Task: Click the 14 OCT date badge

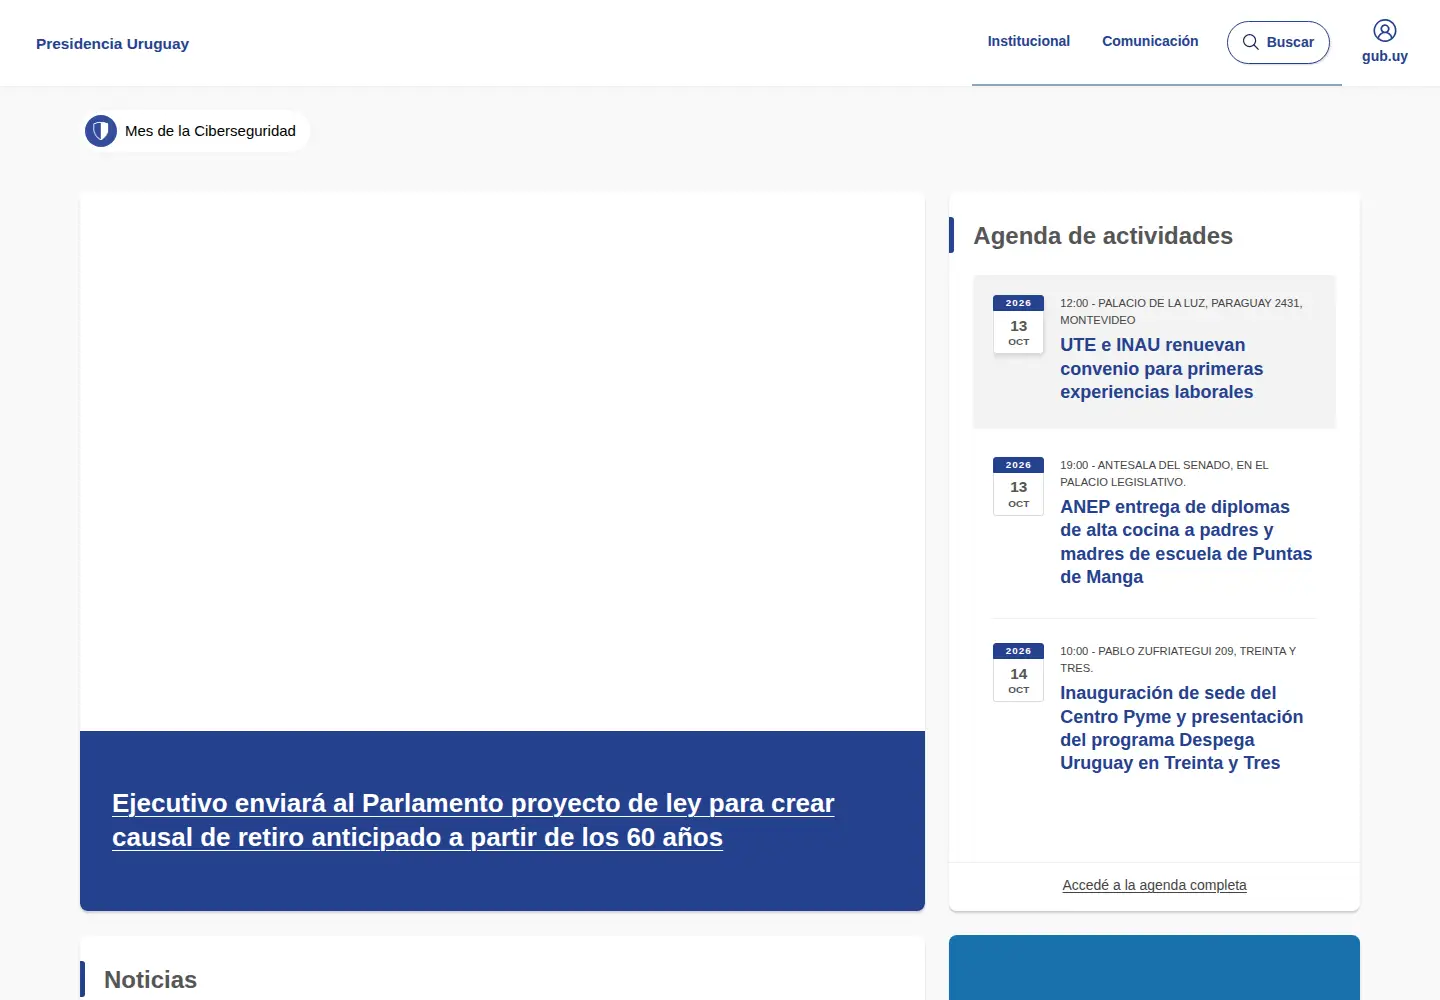Action: [x=1018, y=672]
